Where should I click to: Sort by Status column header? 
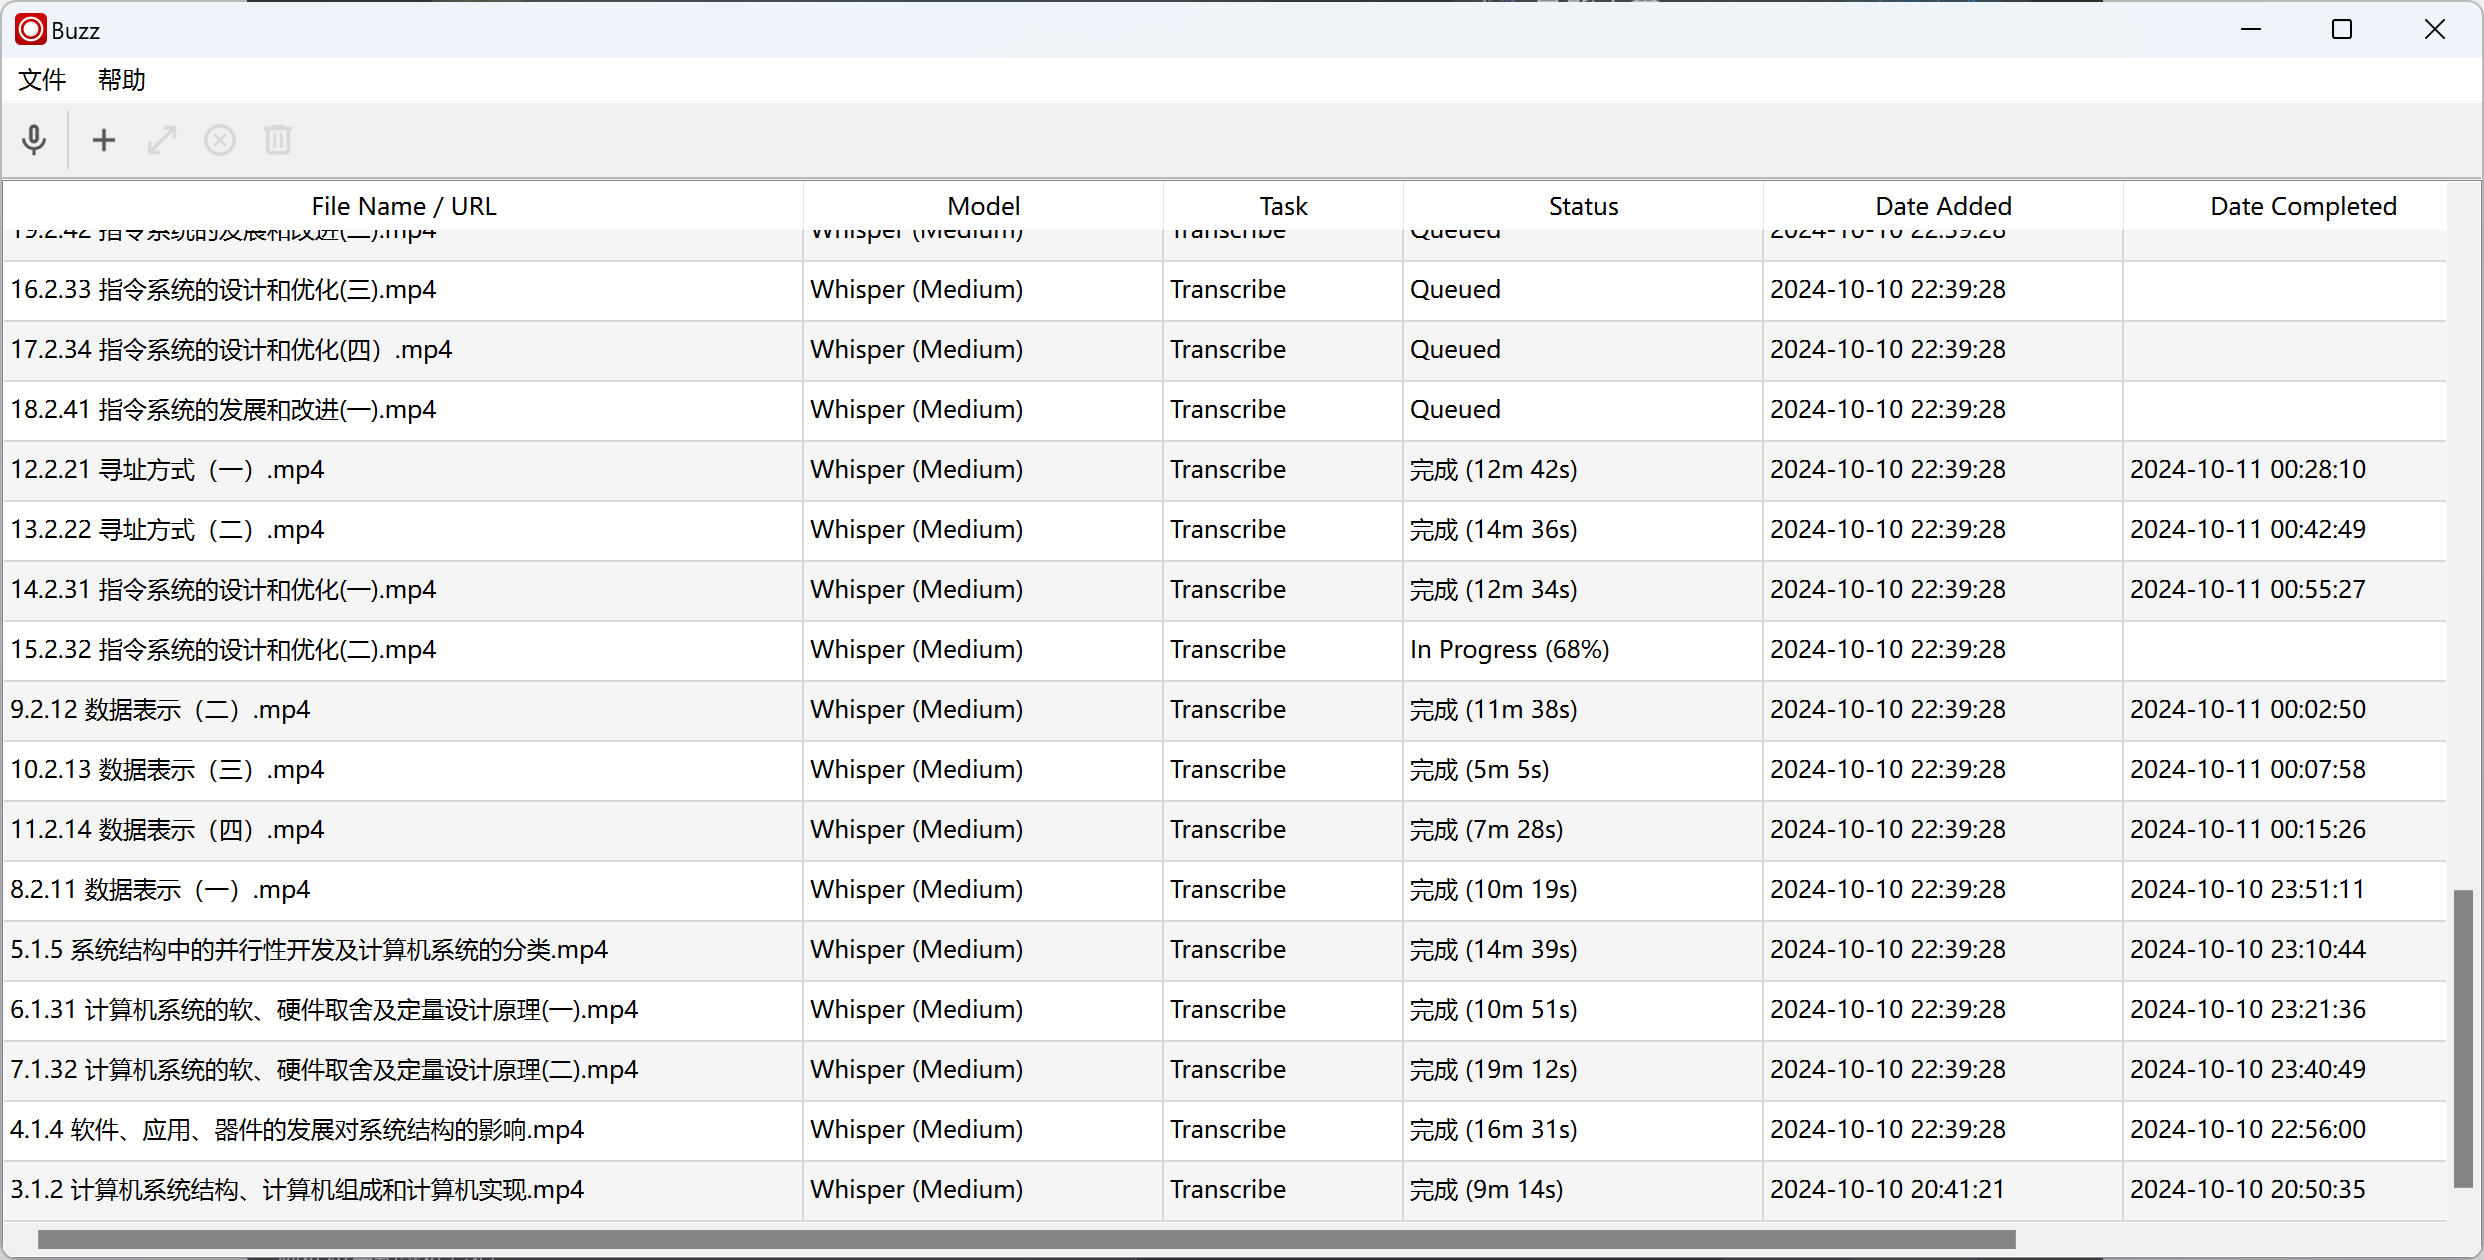[1583, 206]
